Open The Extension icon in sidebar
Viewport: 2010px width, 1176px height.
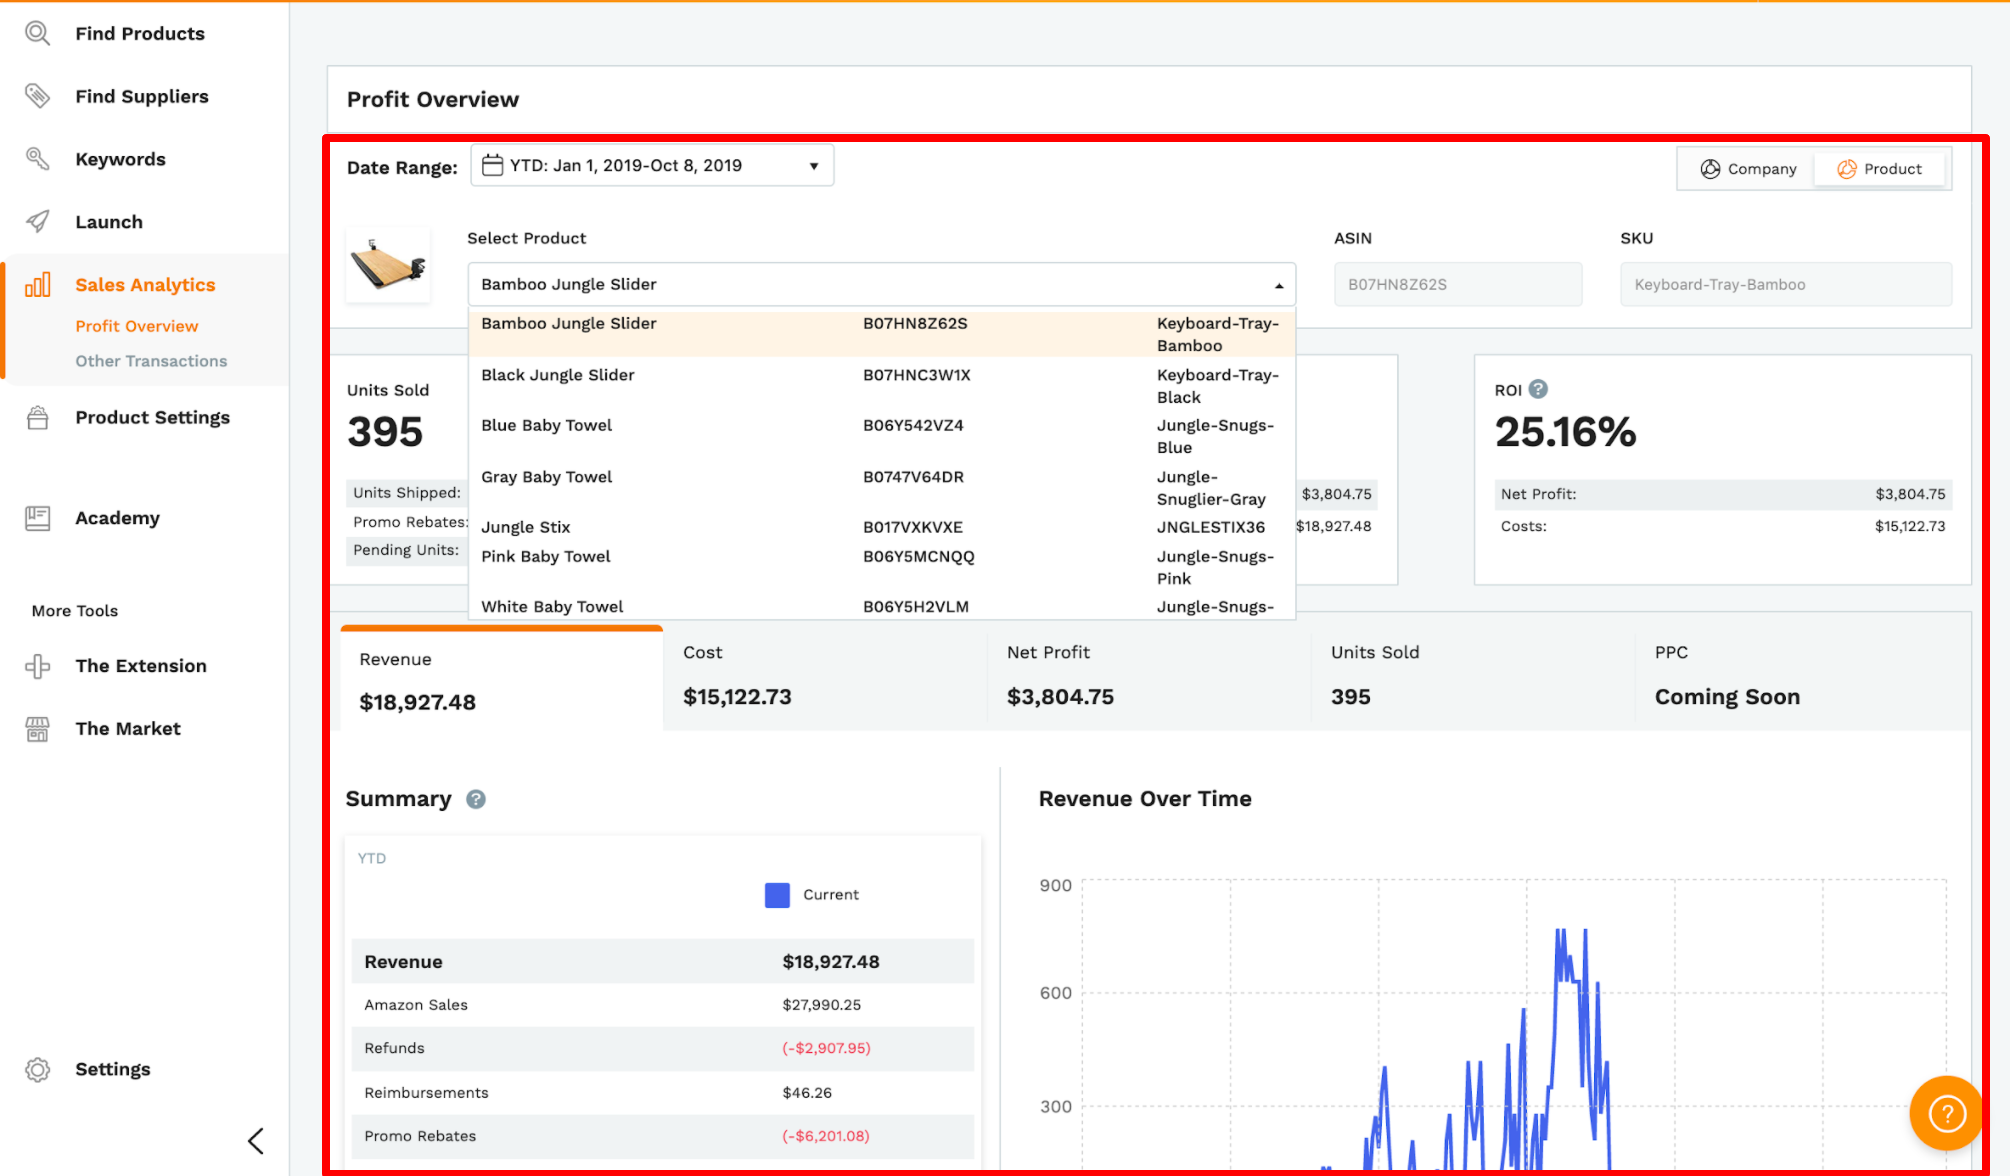pyautogui.click(x=37, y=666)
